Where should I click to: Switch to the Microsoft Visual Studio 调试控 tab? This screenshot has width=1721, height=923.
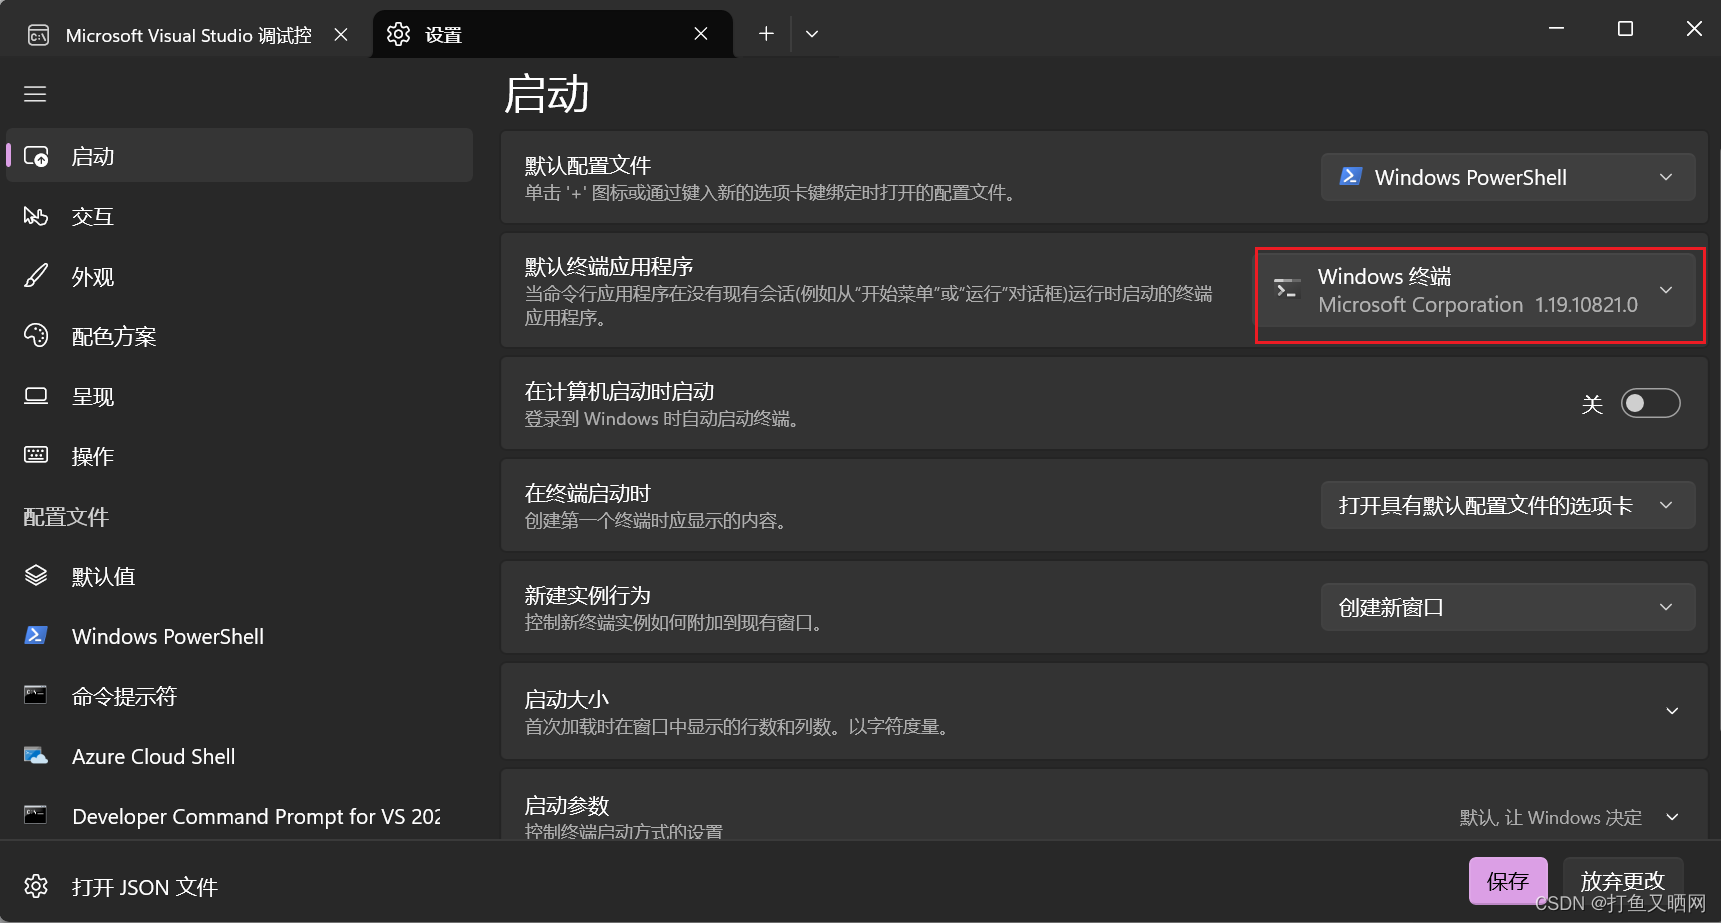(188, 35)
